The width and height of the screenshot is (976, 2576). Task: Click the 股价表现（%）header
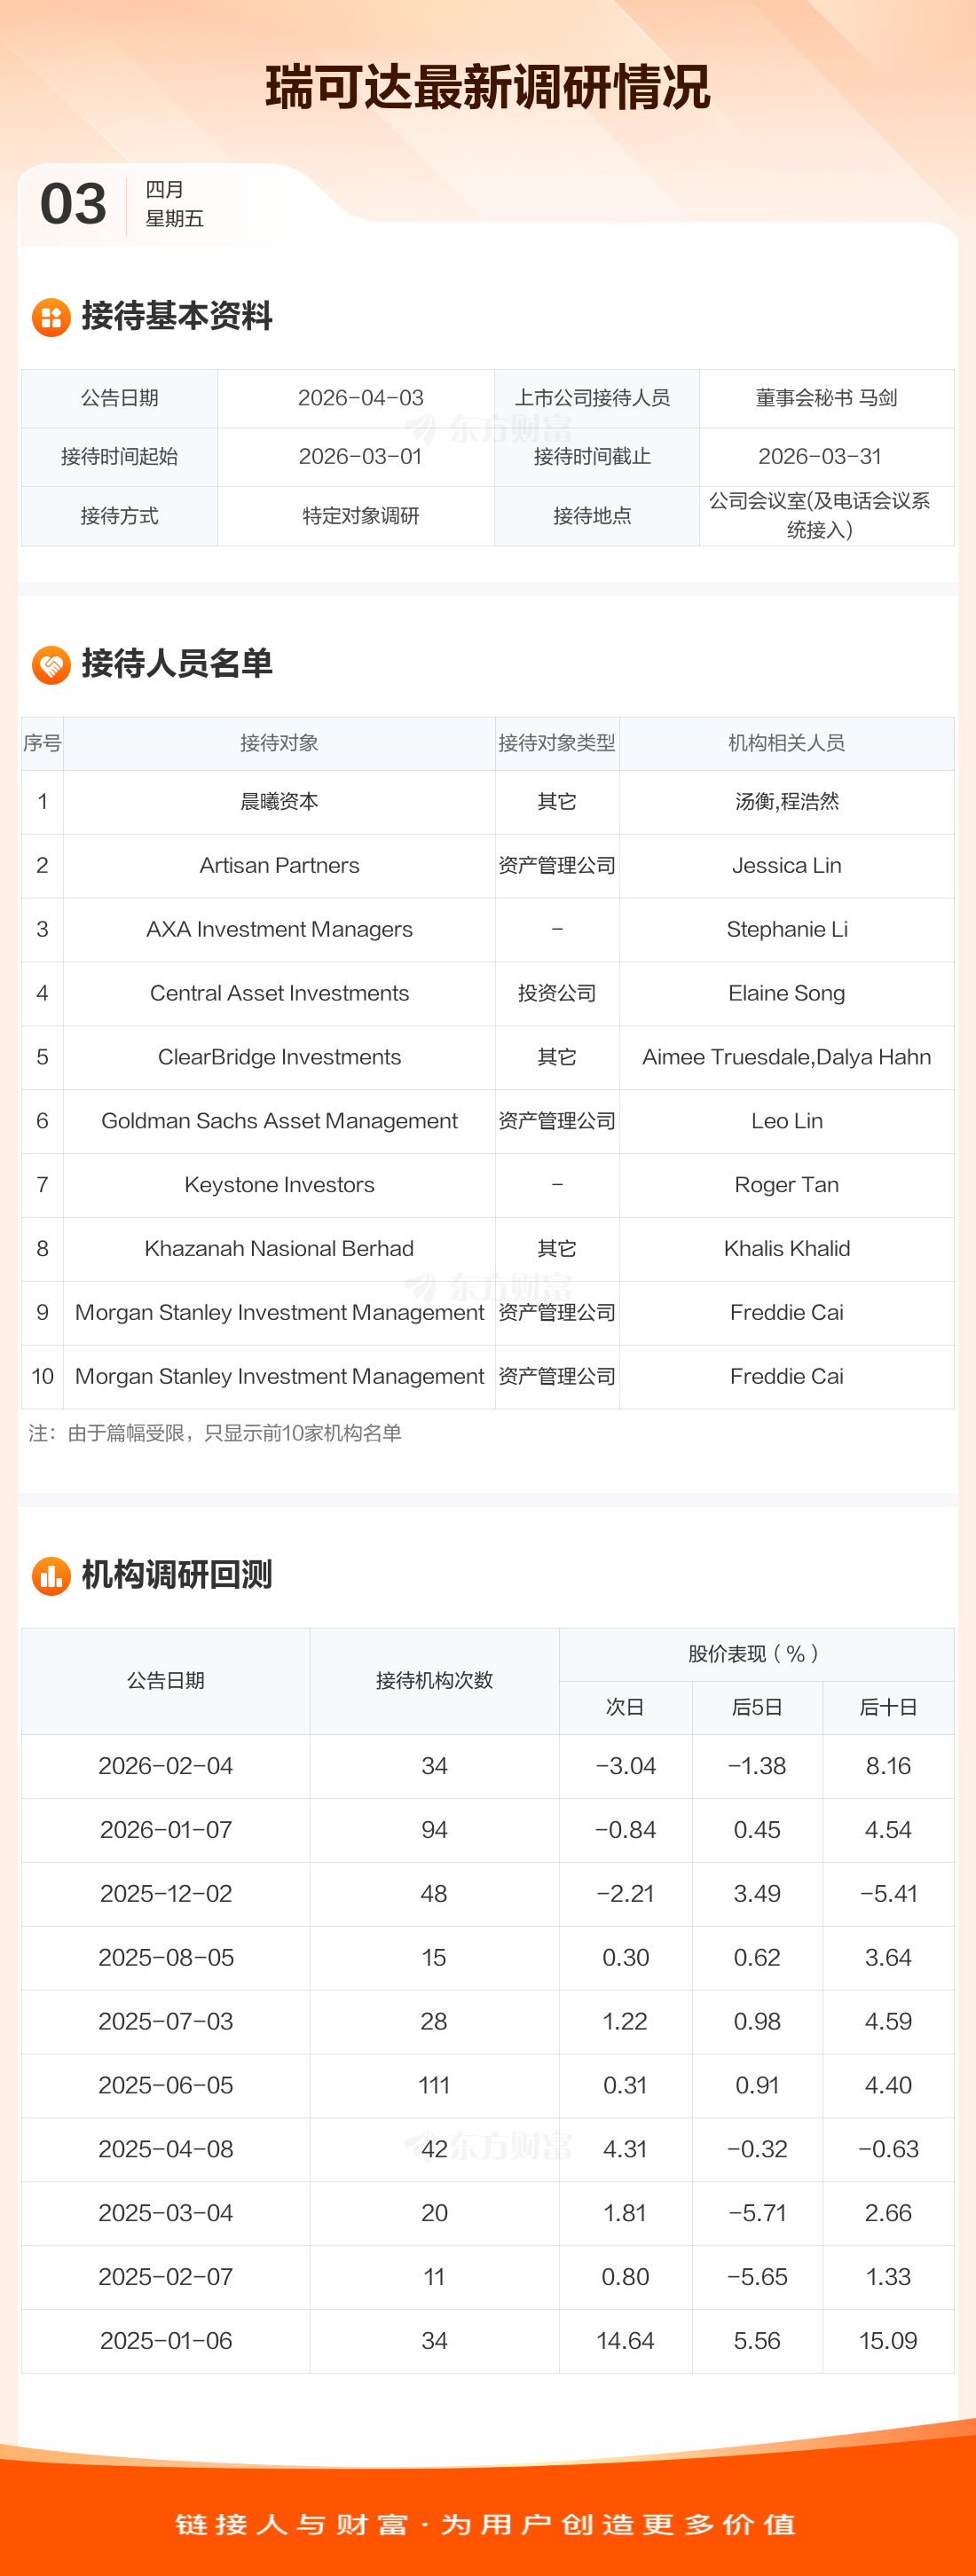(x=756, y=1654)
